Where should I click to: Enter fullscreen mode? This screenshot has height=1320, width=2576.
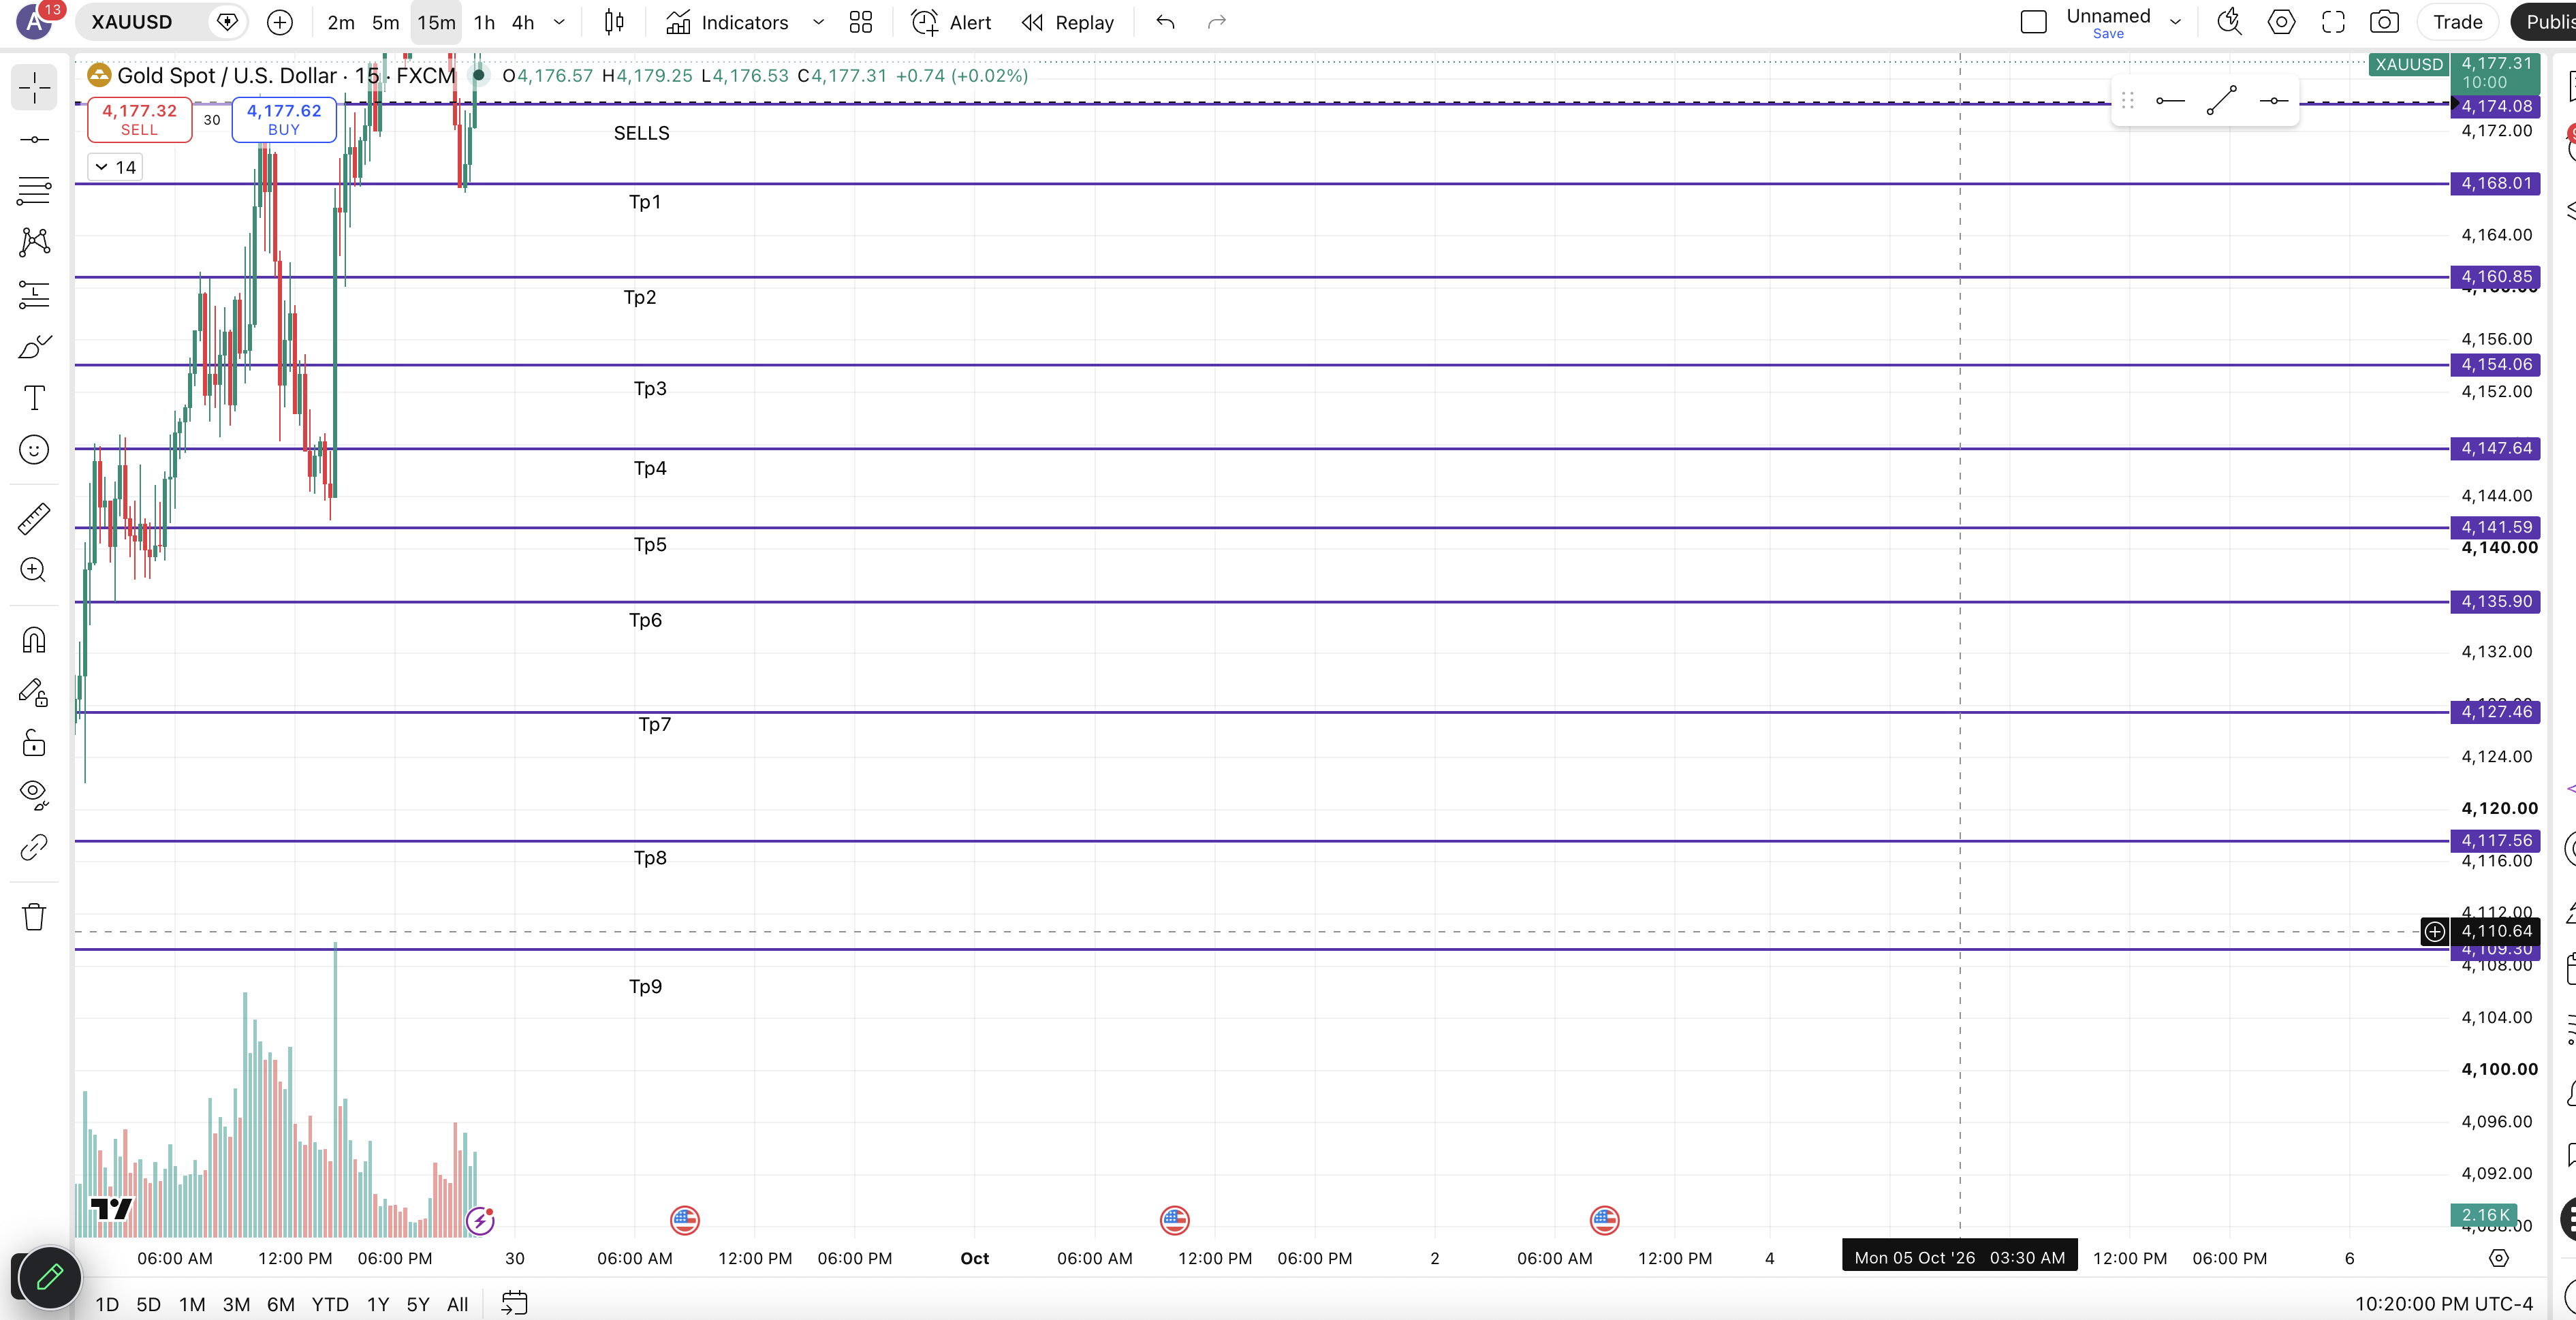(x=2333, y=22)
